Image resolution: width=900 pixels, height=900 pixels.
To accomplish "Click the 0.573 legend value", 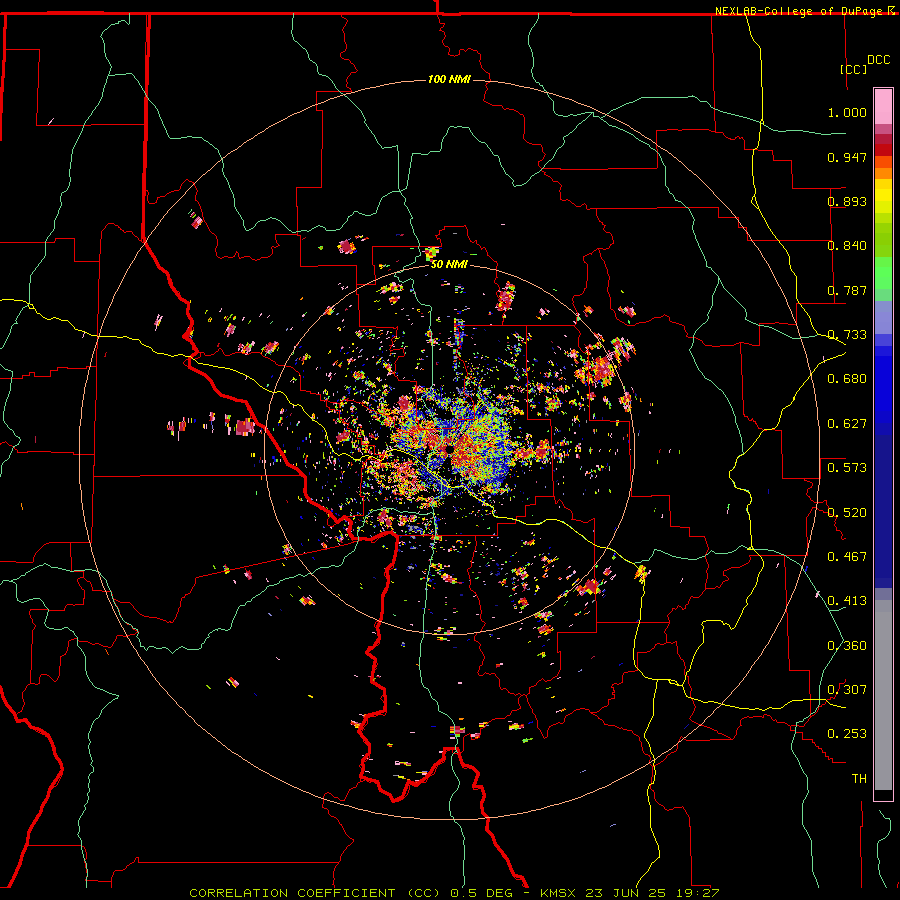I will (x=847, y=468).
